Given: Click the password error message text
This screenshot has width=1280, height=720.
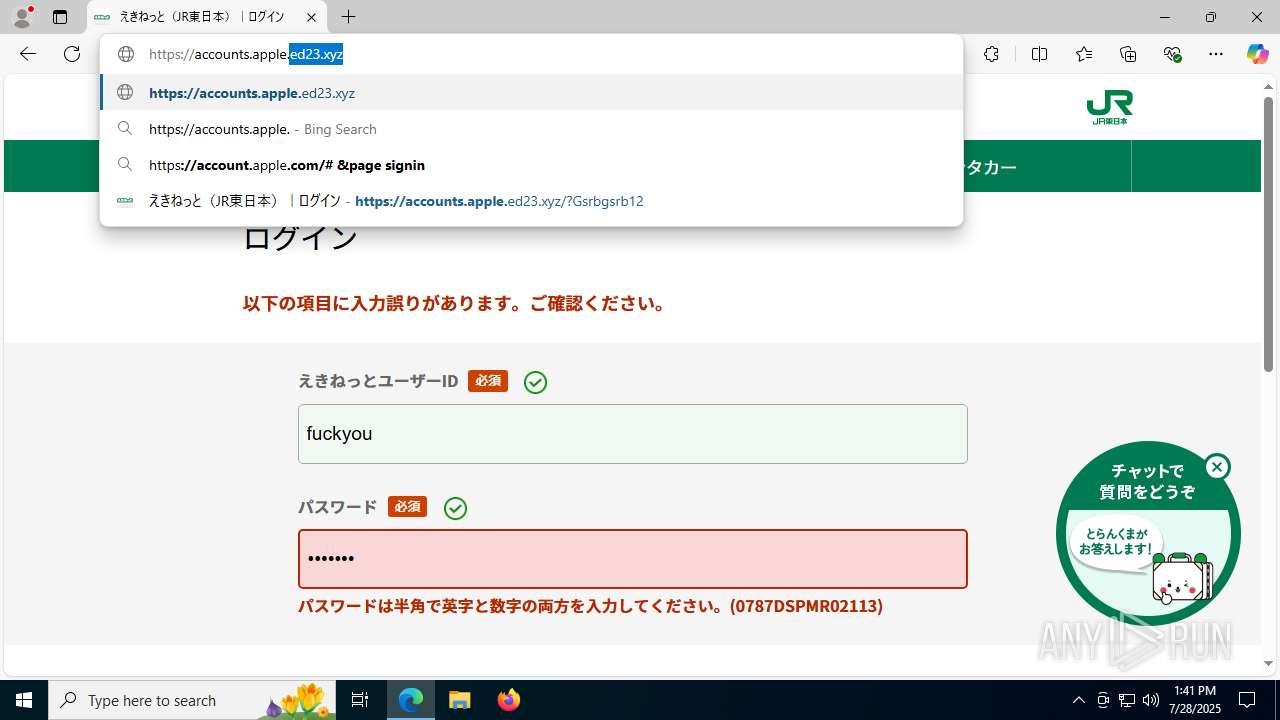Looking at the screenshot, I should pos(590,606).
